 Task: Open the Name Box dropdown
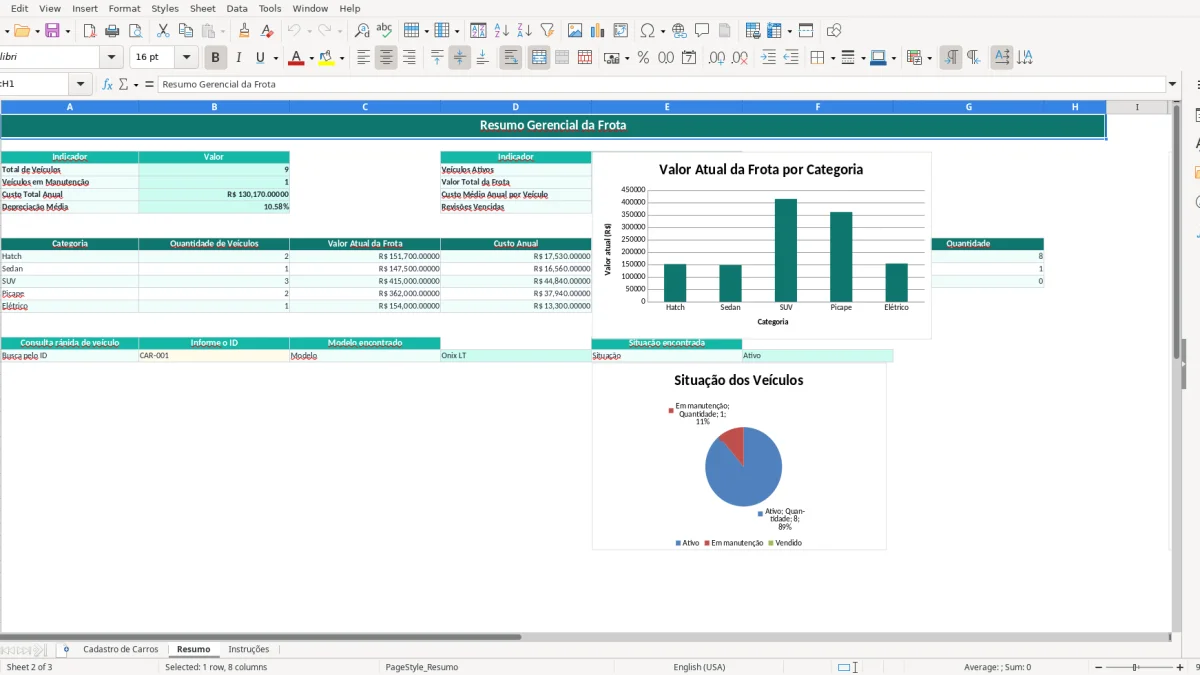point(81,84)
